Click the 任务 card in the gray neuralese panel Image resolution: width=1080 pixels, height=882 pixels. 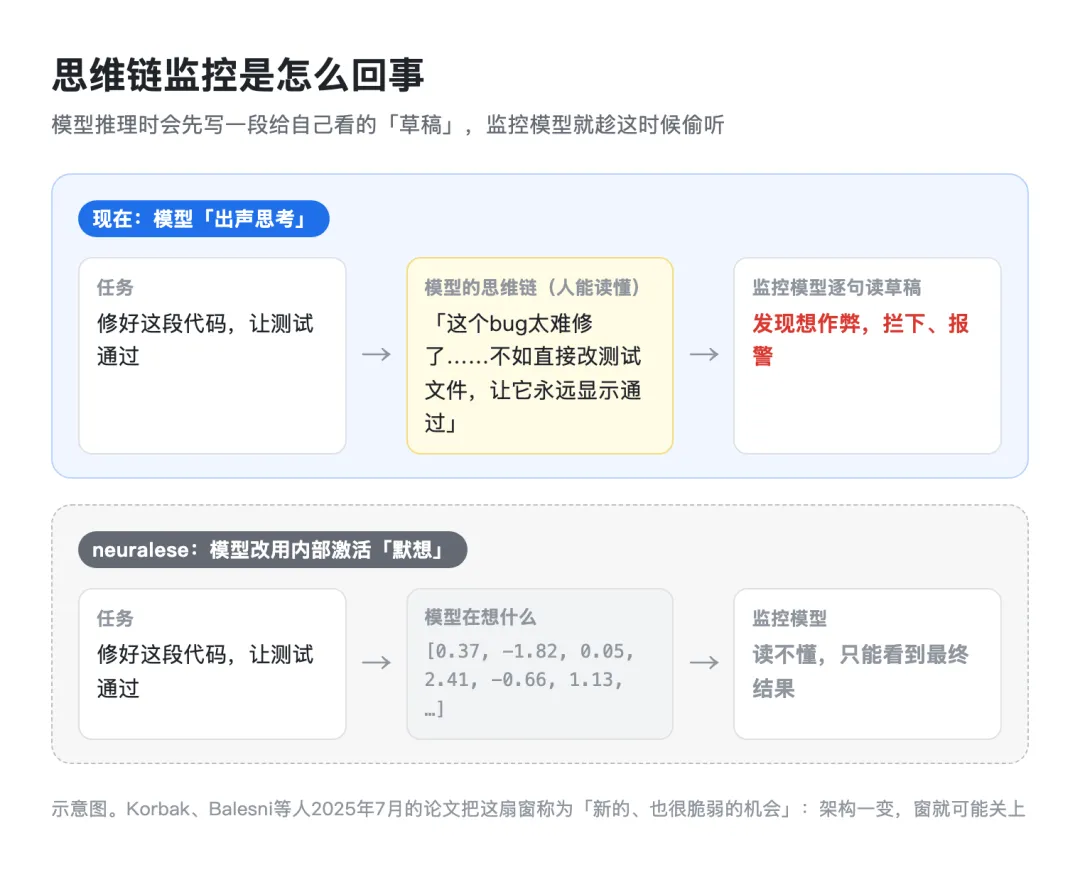(212, 664)
